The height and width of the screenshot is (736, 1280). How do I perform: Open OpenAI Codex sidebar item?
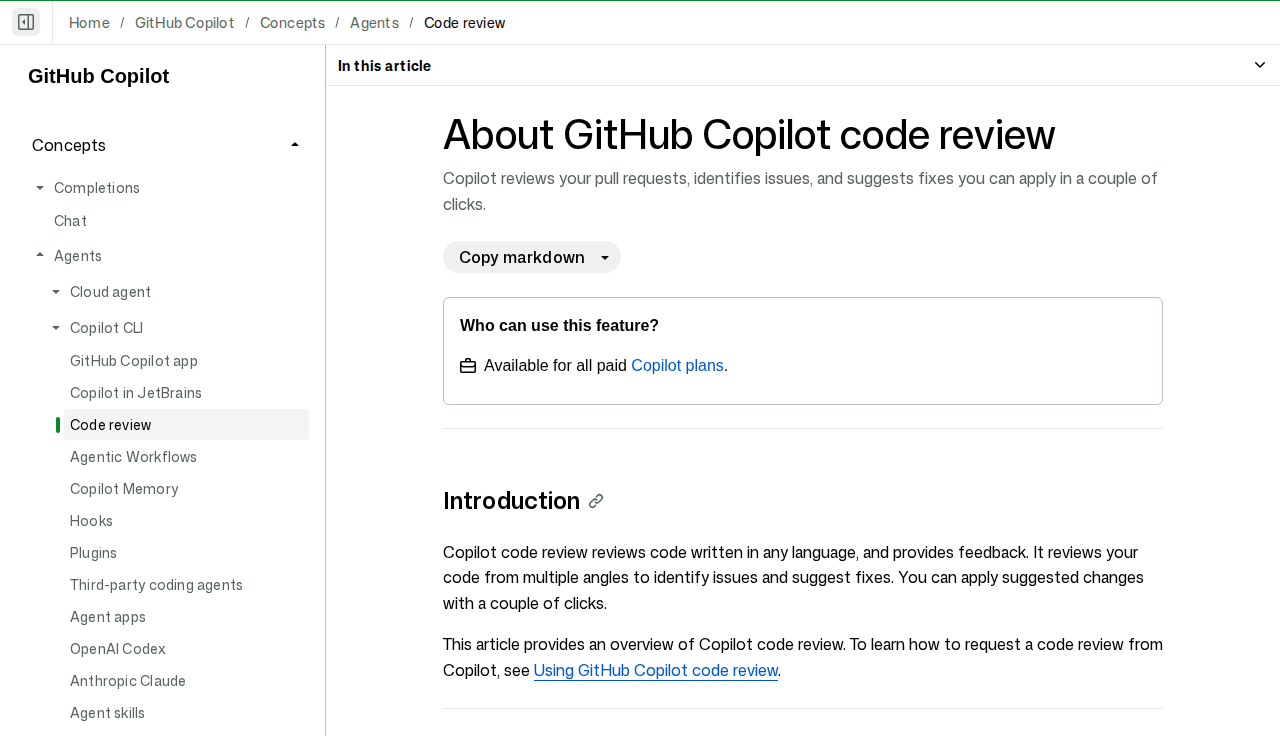118,649
